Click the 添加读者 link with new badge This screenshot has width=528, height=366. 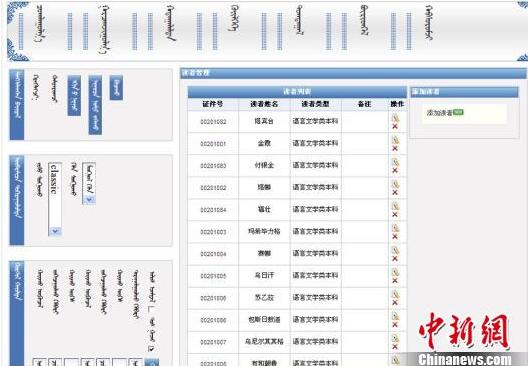pos(445,113)
